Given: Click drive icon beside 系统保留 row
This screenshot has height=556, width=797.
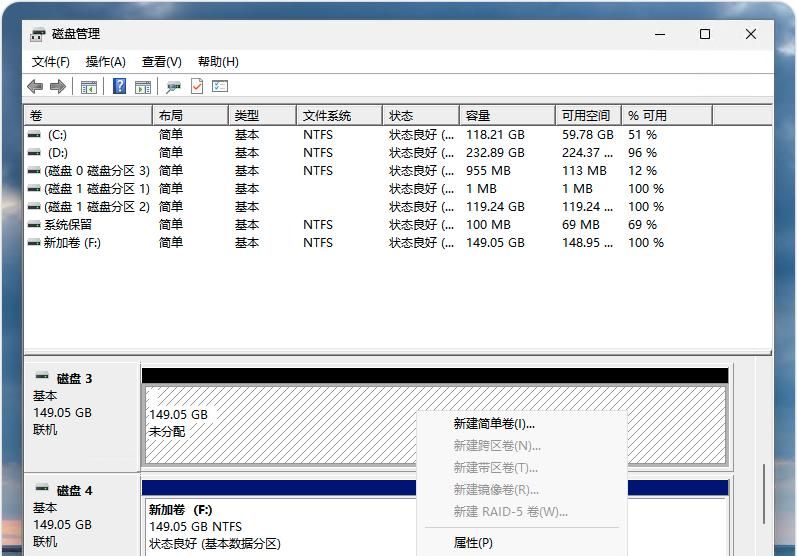Looking at the screenshot, I should (x=34, y=225).
